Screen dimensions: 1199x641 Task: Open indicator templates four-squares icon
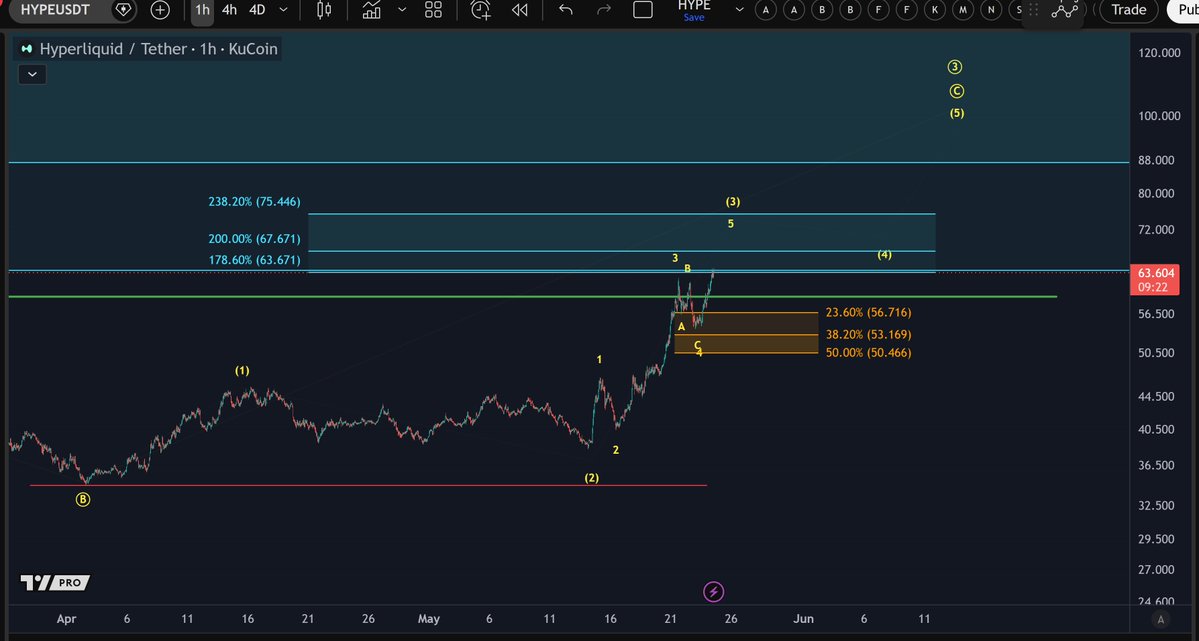pos(434,10)
